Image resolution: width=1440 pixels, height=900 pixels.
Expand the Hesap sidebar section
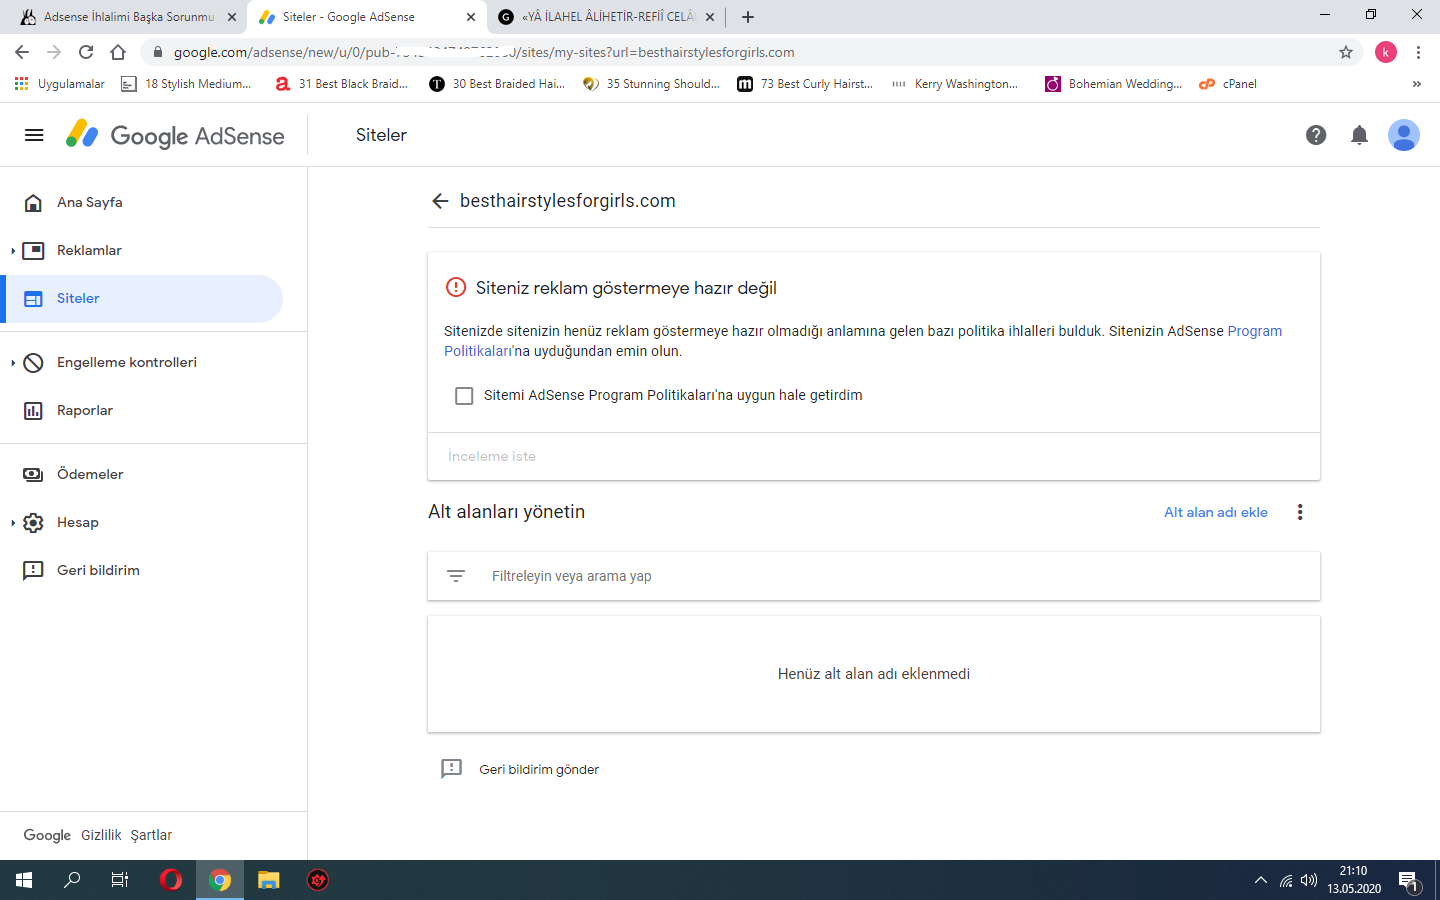coord(12,523)
